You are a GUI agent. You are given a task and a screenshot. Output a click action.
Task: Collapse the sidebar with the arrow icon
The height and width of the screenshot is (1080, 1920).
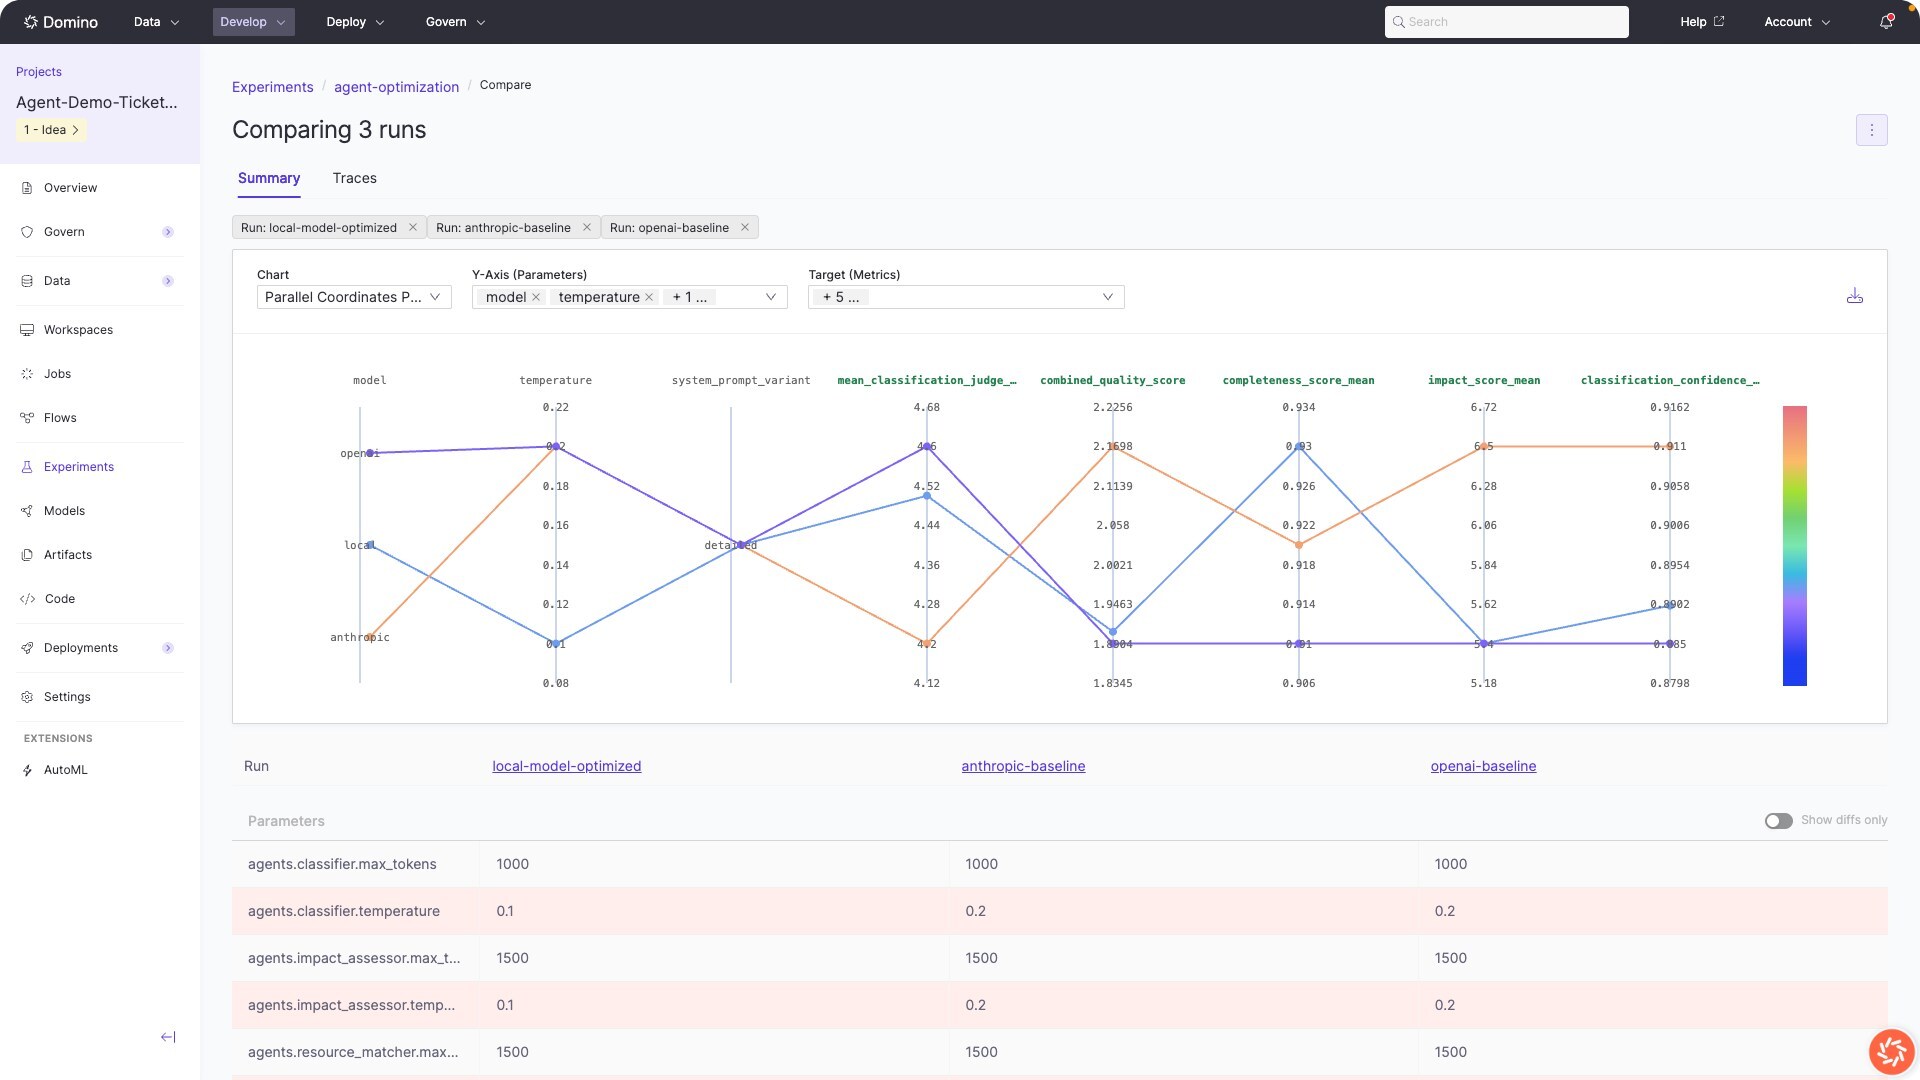click(168, 1037)
